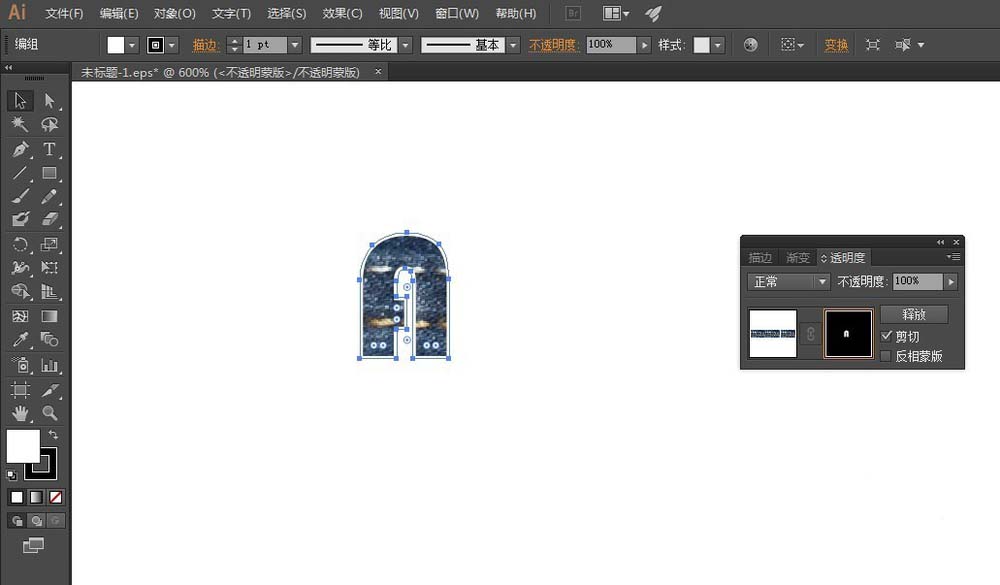Click the Stroke label link (描边)
This screenshot has width=1000, height=585.
[x=205, y=45]
